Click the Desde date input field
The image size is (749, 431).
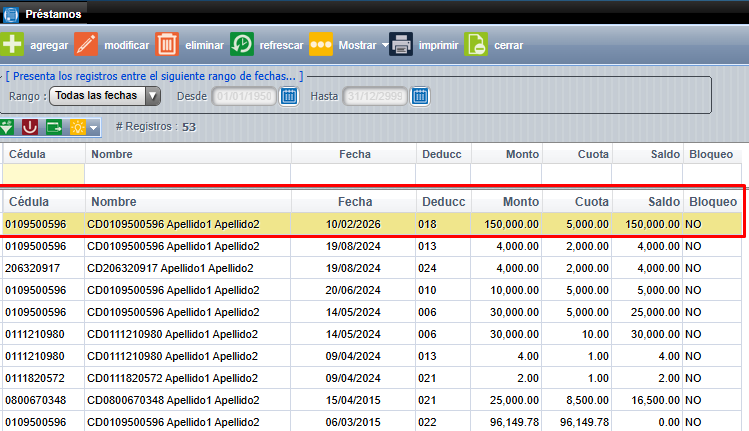[244, 96]
